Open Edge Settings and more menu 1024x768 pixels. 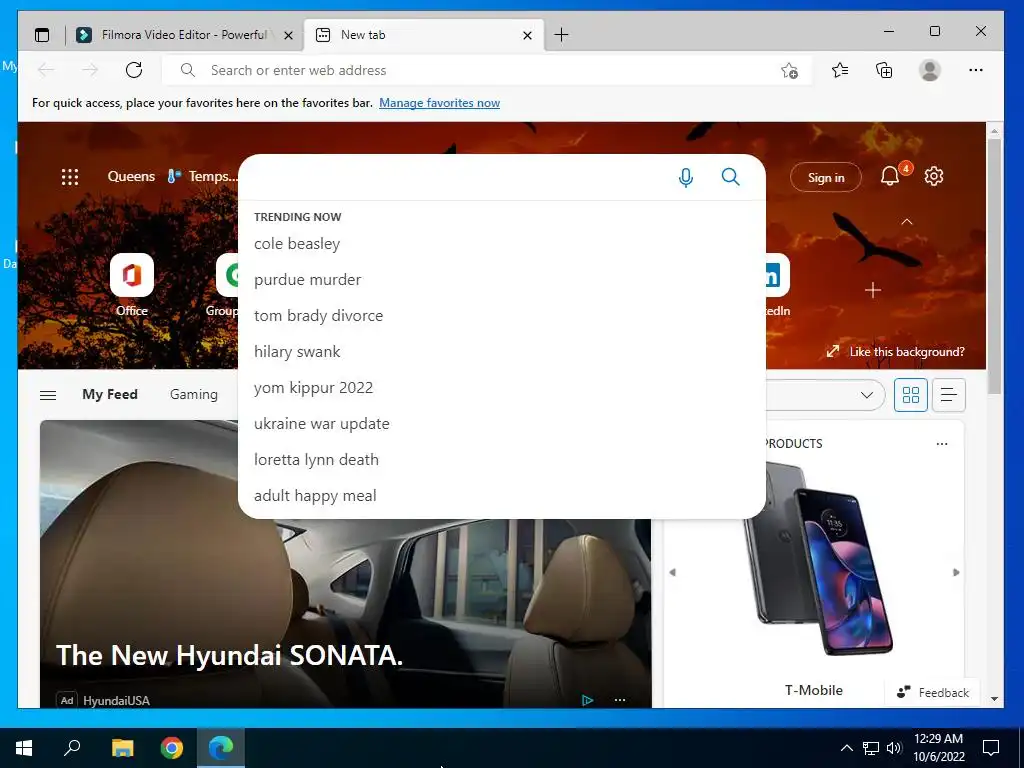pos(976,70)
